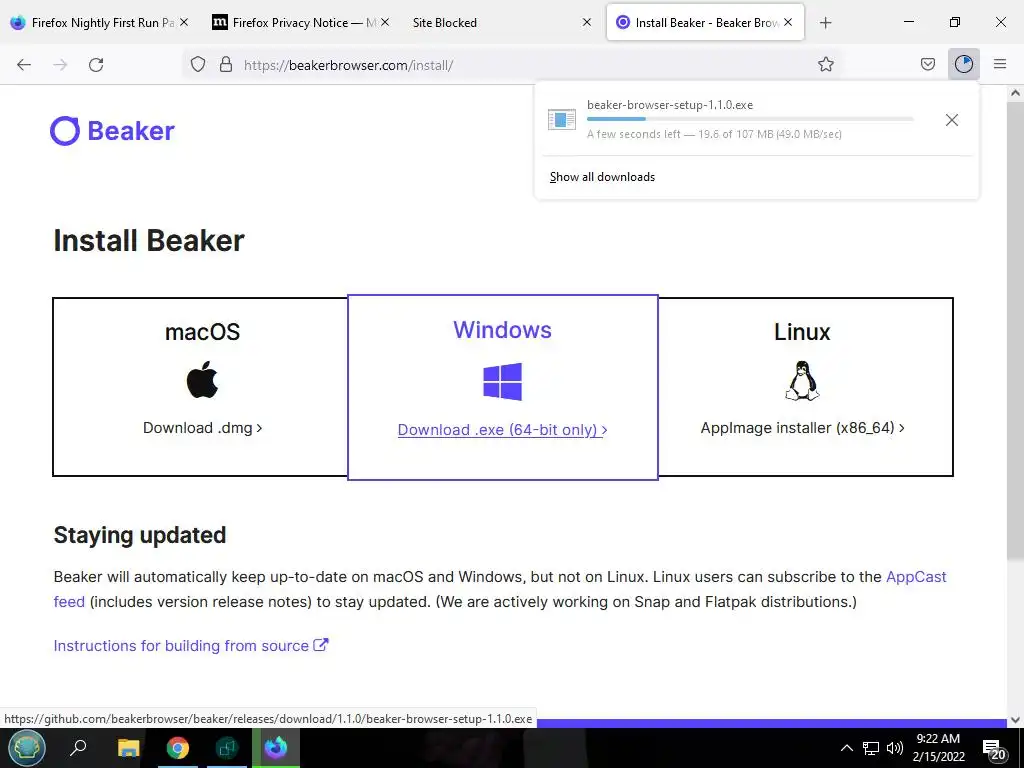Click the Staying updated heading

pyautogui.click(x=140, y=535)
